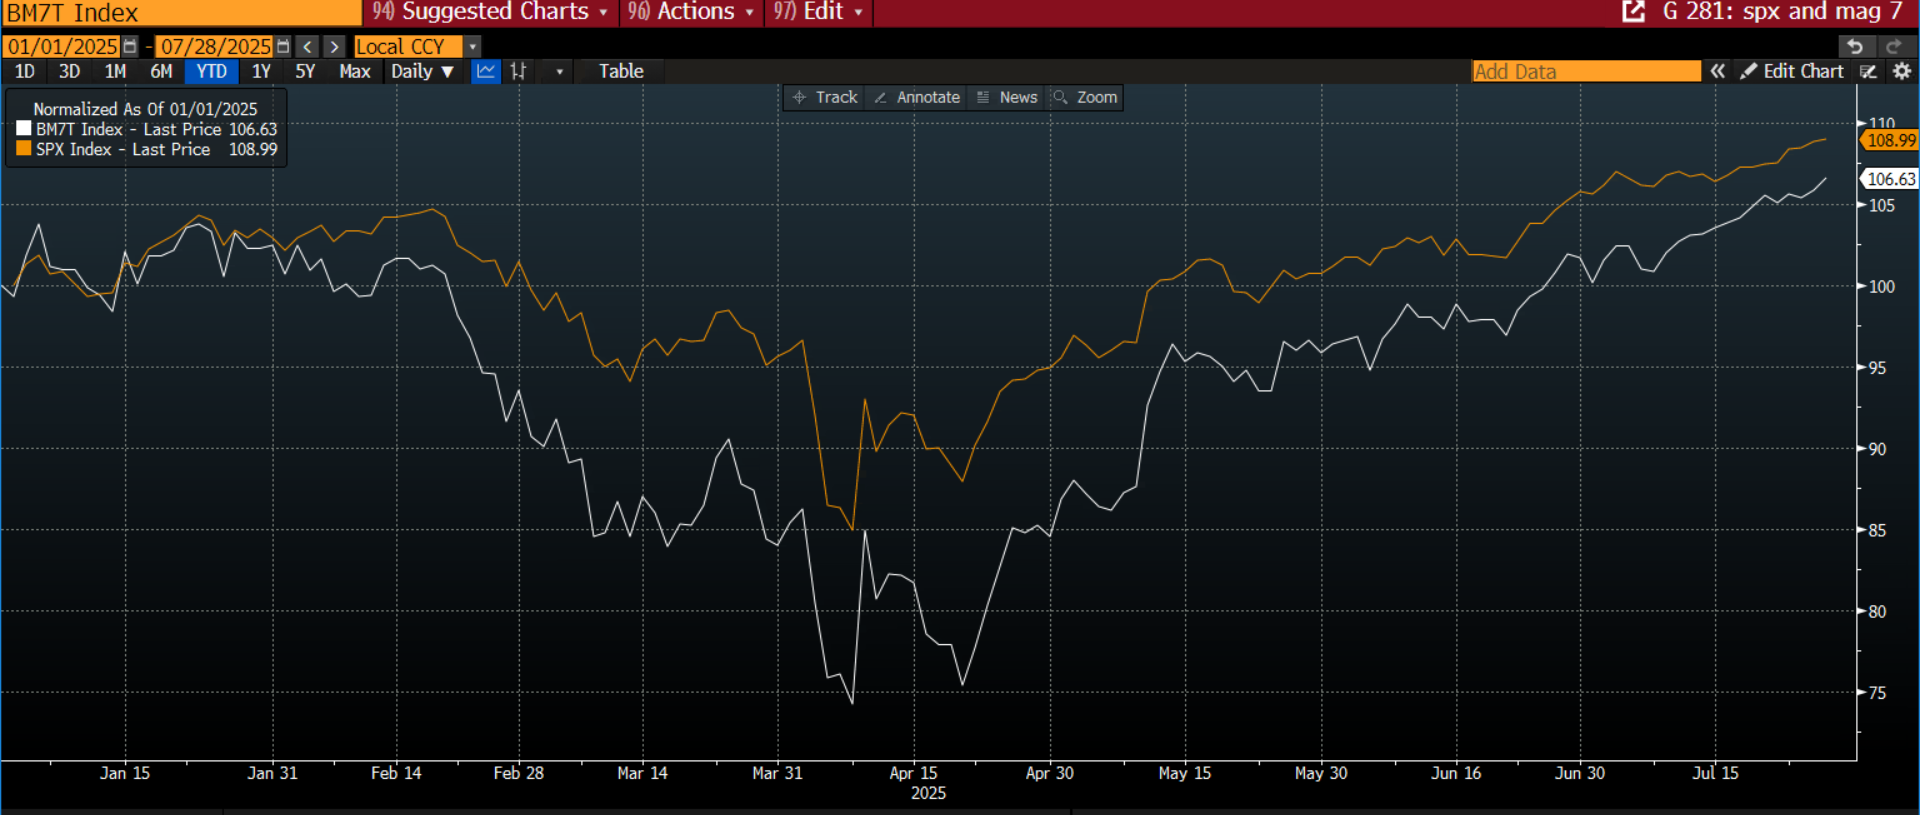Toggle the Track crosshair mode
This screenshot has width=1920, height=815.
(x=825, y=97)
